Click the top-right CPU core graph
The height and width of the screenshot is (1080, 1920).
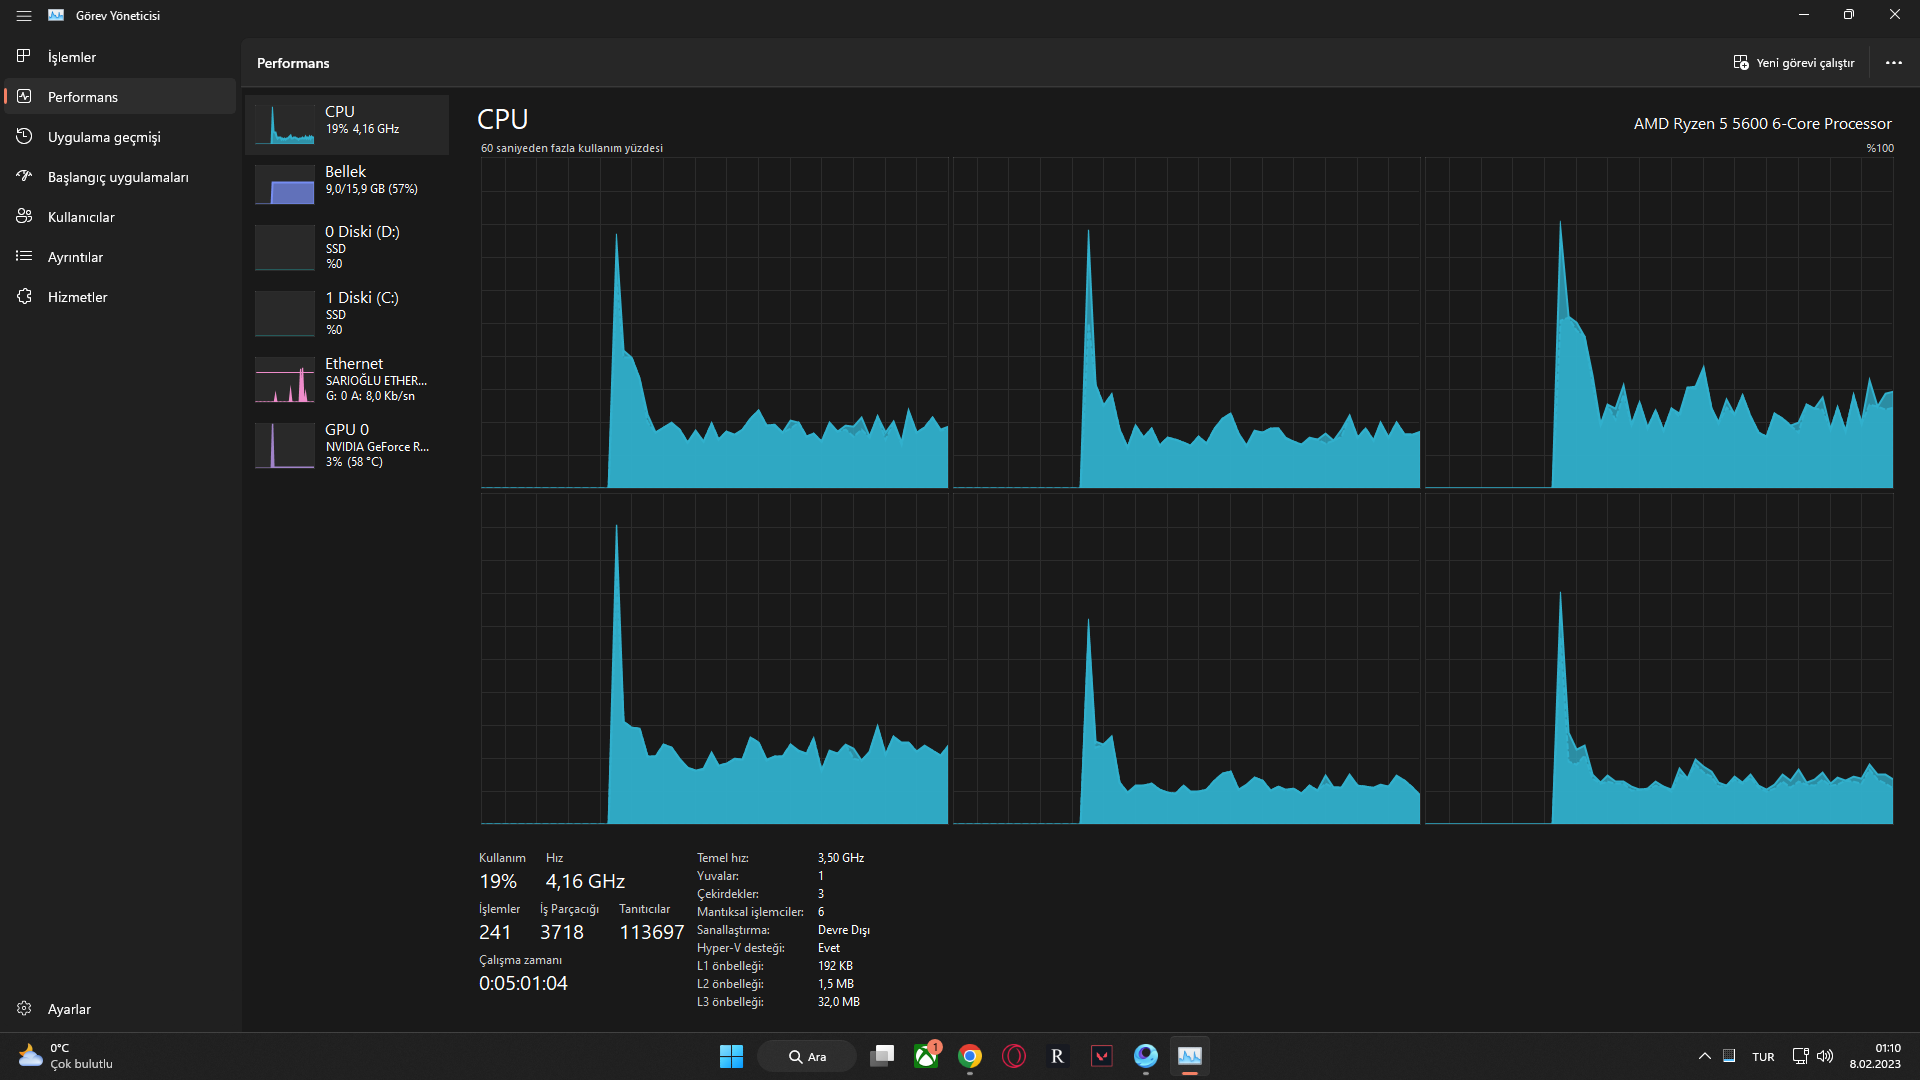1659,323
